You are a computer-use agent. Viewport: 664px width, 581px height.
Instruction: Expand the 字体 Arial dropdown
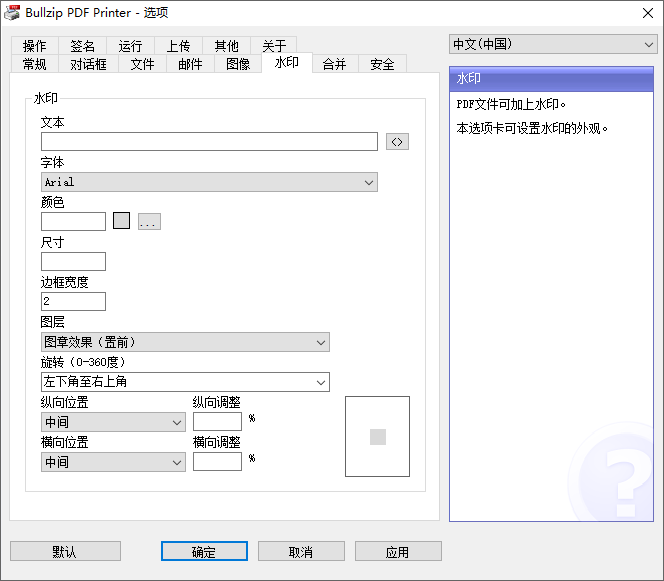point(209,182)
